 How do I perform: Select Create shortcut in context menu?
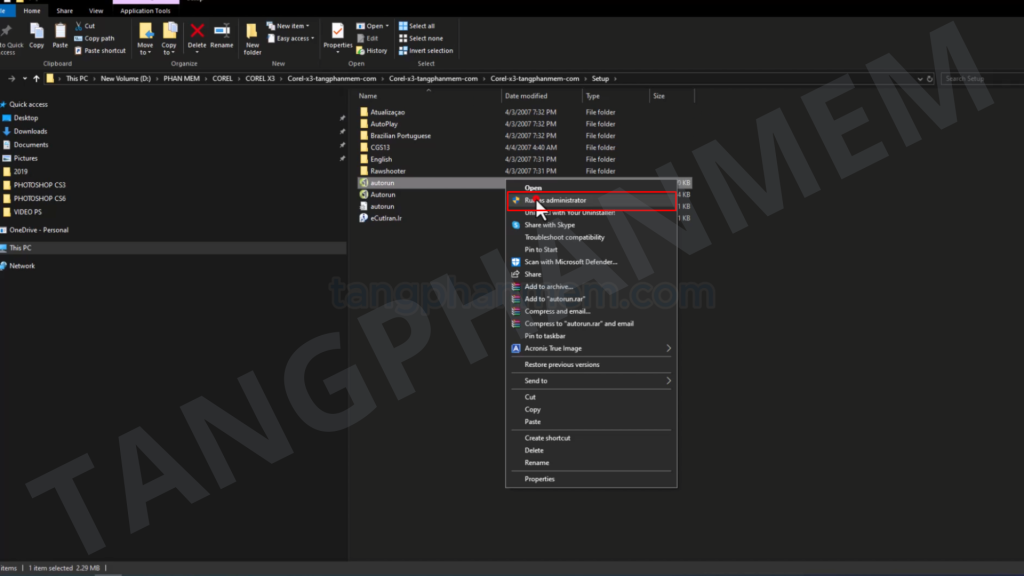coord(547,438)
